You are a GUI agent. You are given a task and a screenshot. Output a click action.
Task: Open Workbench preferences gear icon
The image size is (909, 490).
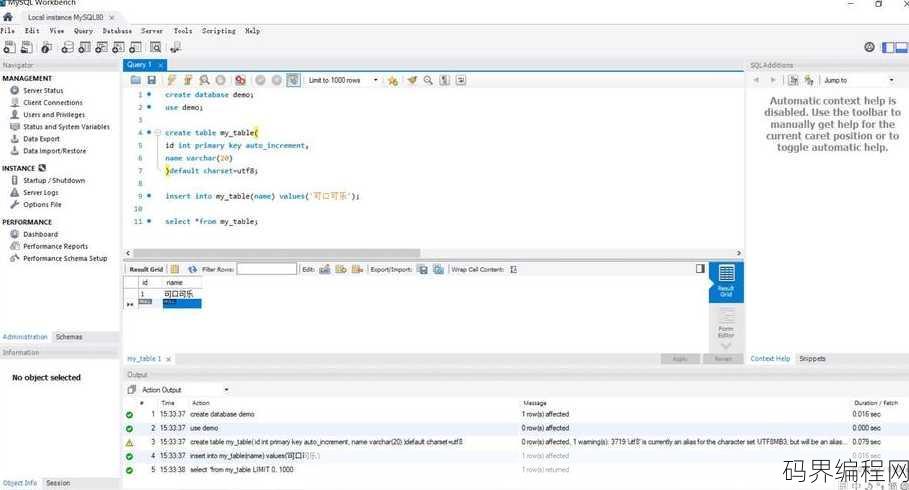pos(869,47)
